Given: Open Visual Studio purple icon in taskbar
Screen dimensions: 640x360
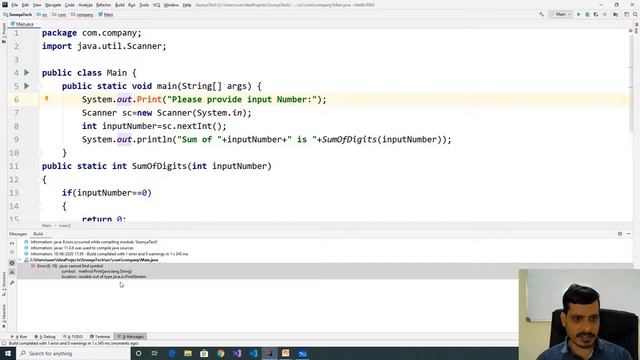Looking at the screenshot, I should pos(237,353).
